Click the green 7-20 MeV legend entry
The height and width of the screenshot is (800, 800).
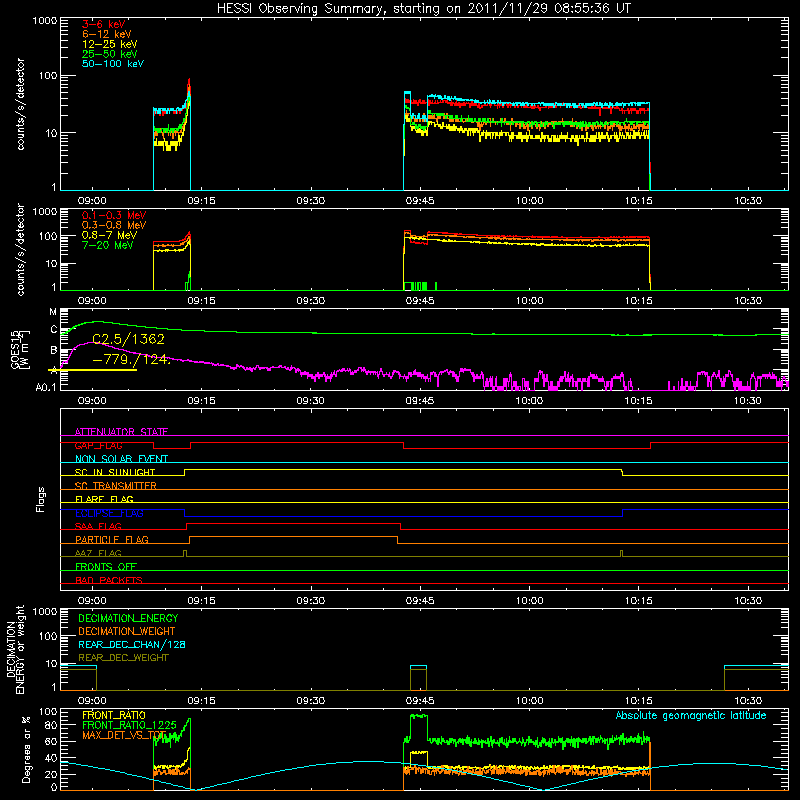[x=107, y=245]
